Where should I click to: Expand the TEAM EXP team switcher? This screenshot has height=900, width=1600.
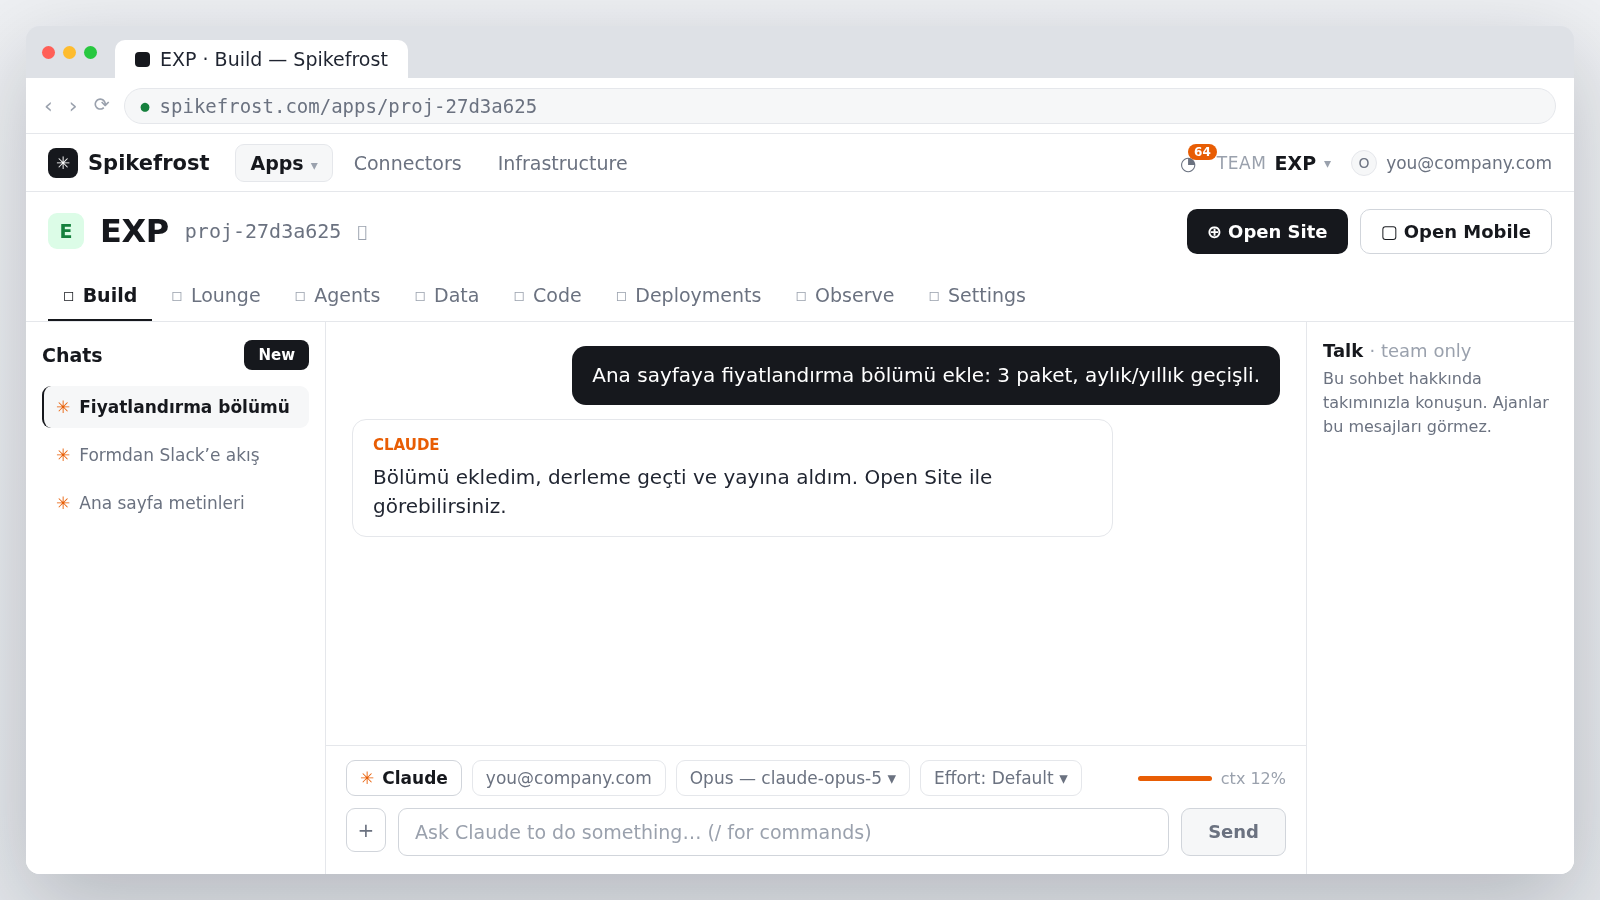pyautogui.click(x=1274, y=163)
